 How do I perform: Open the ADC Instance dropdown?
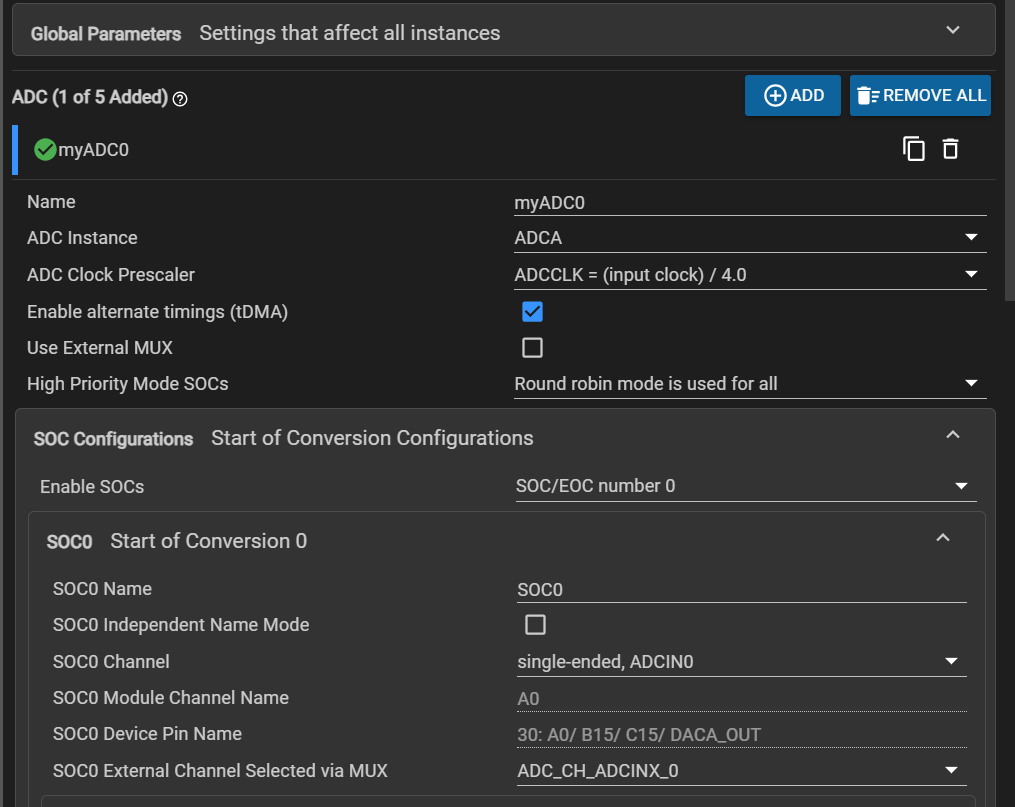pos(748,238)
